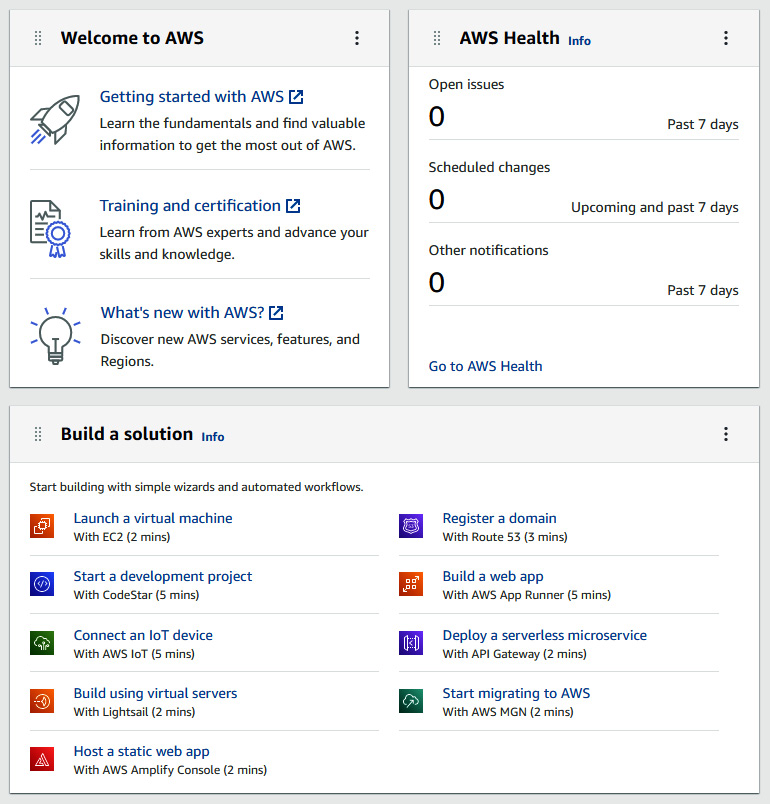Click the CodeStar icon for development project

point(42,584)
